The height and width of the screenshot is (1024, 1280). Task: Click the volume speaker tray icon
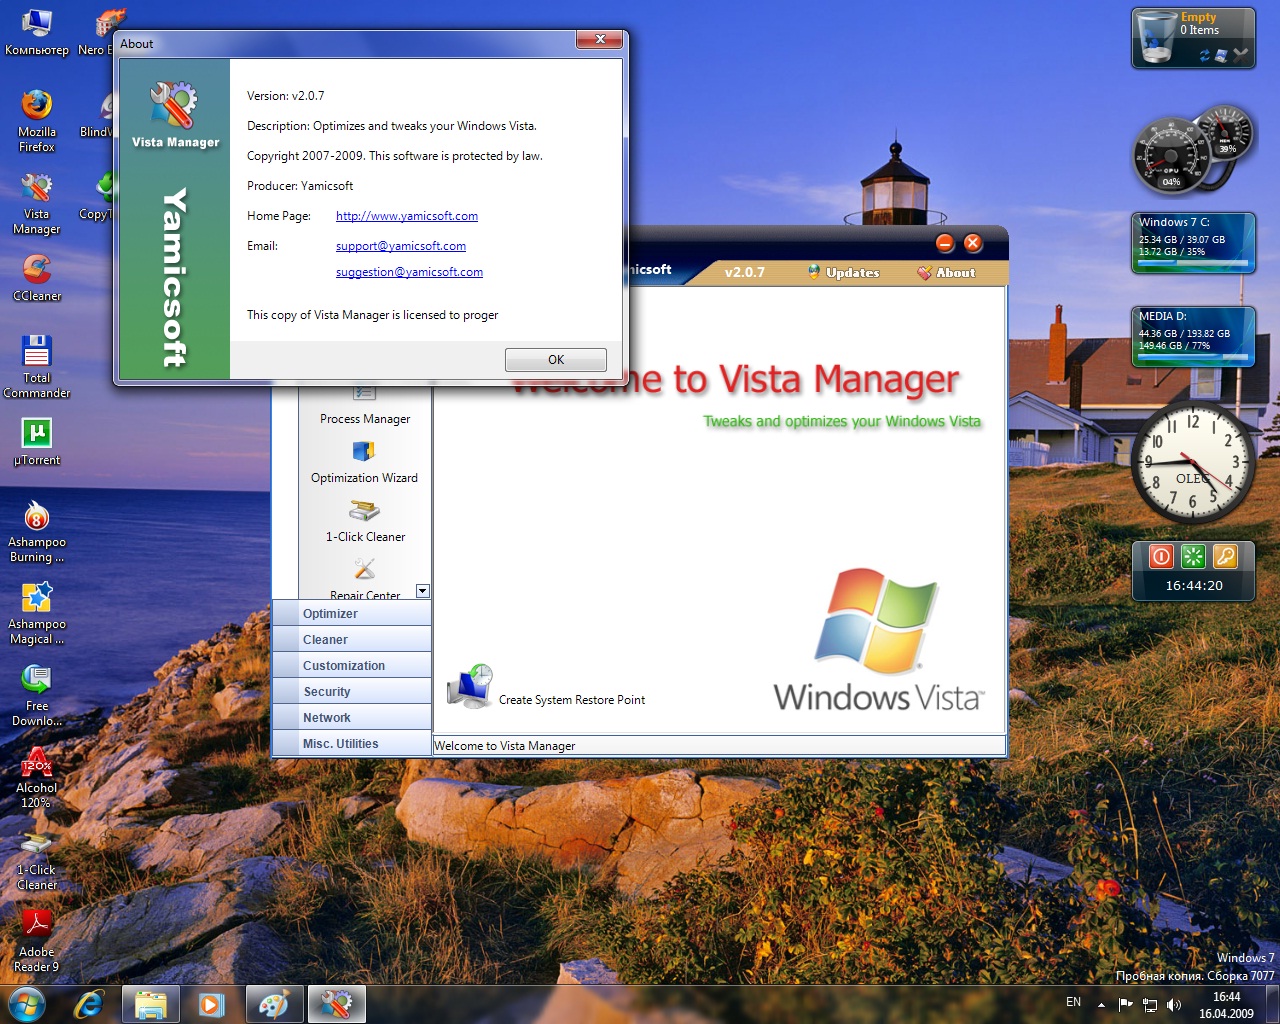click(x=1174, y=1004)
